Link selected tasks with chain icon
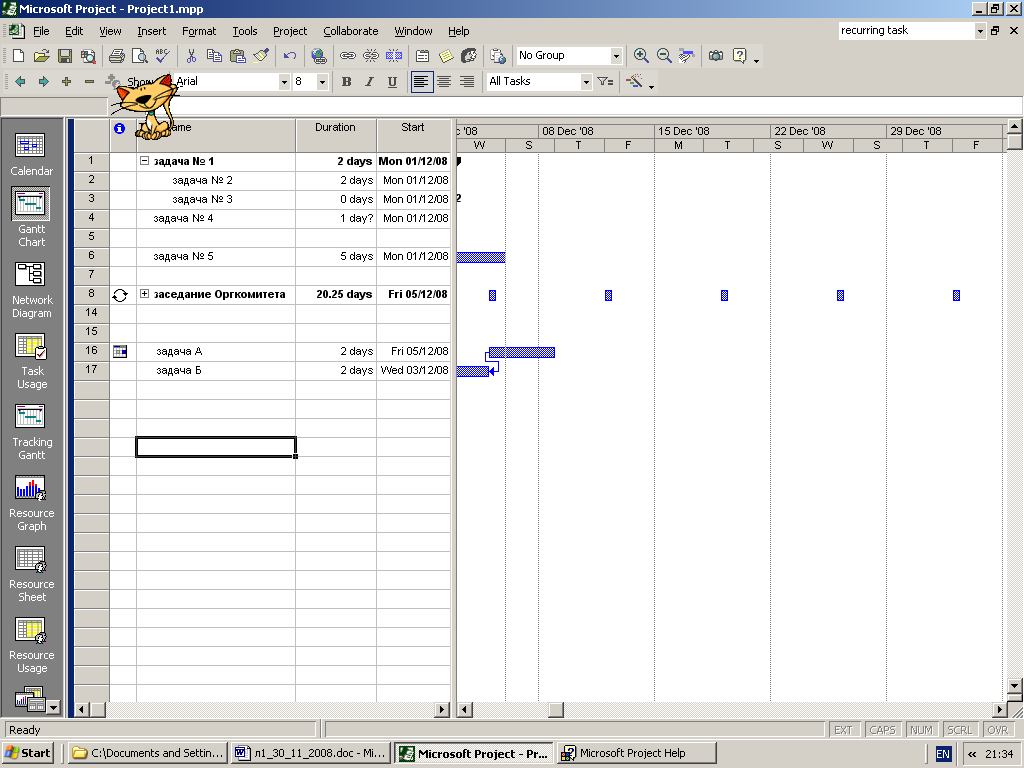 pos(347,56)
